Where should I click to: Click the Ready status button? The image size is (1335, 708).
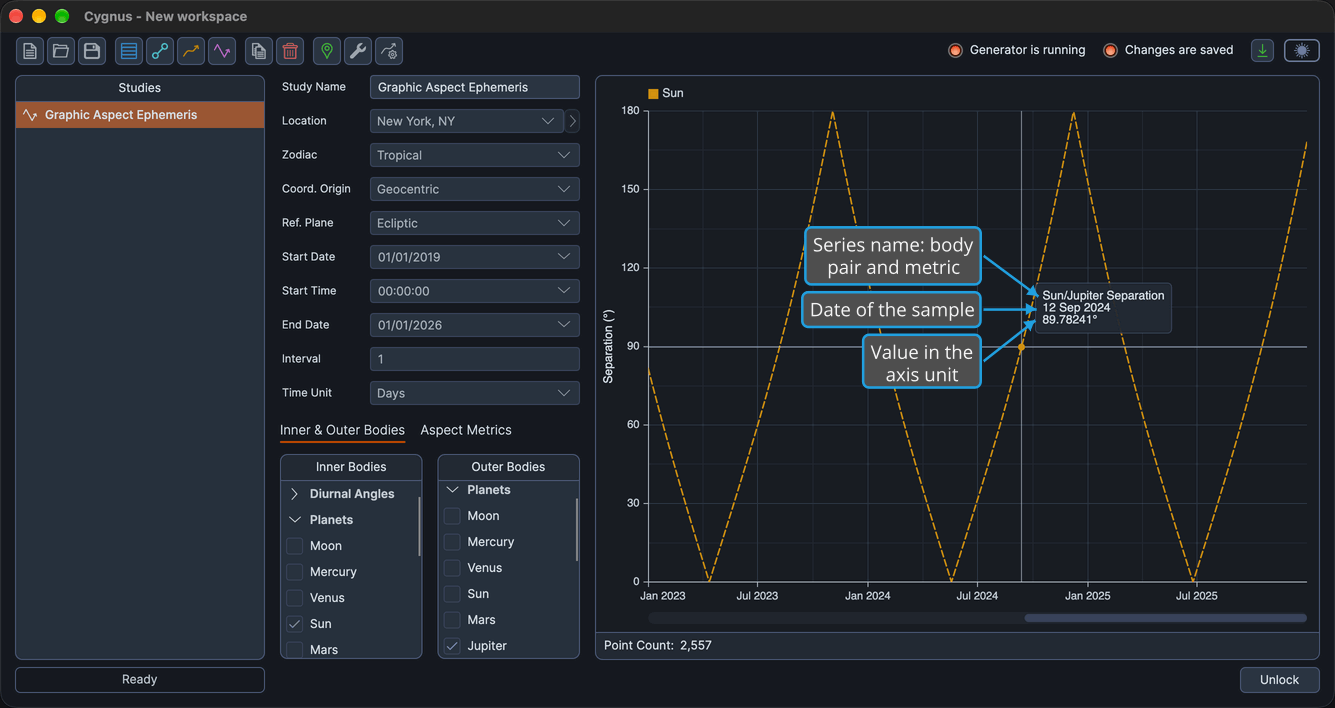tap(140, 680)
